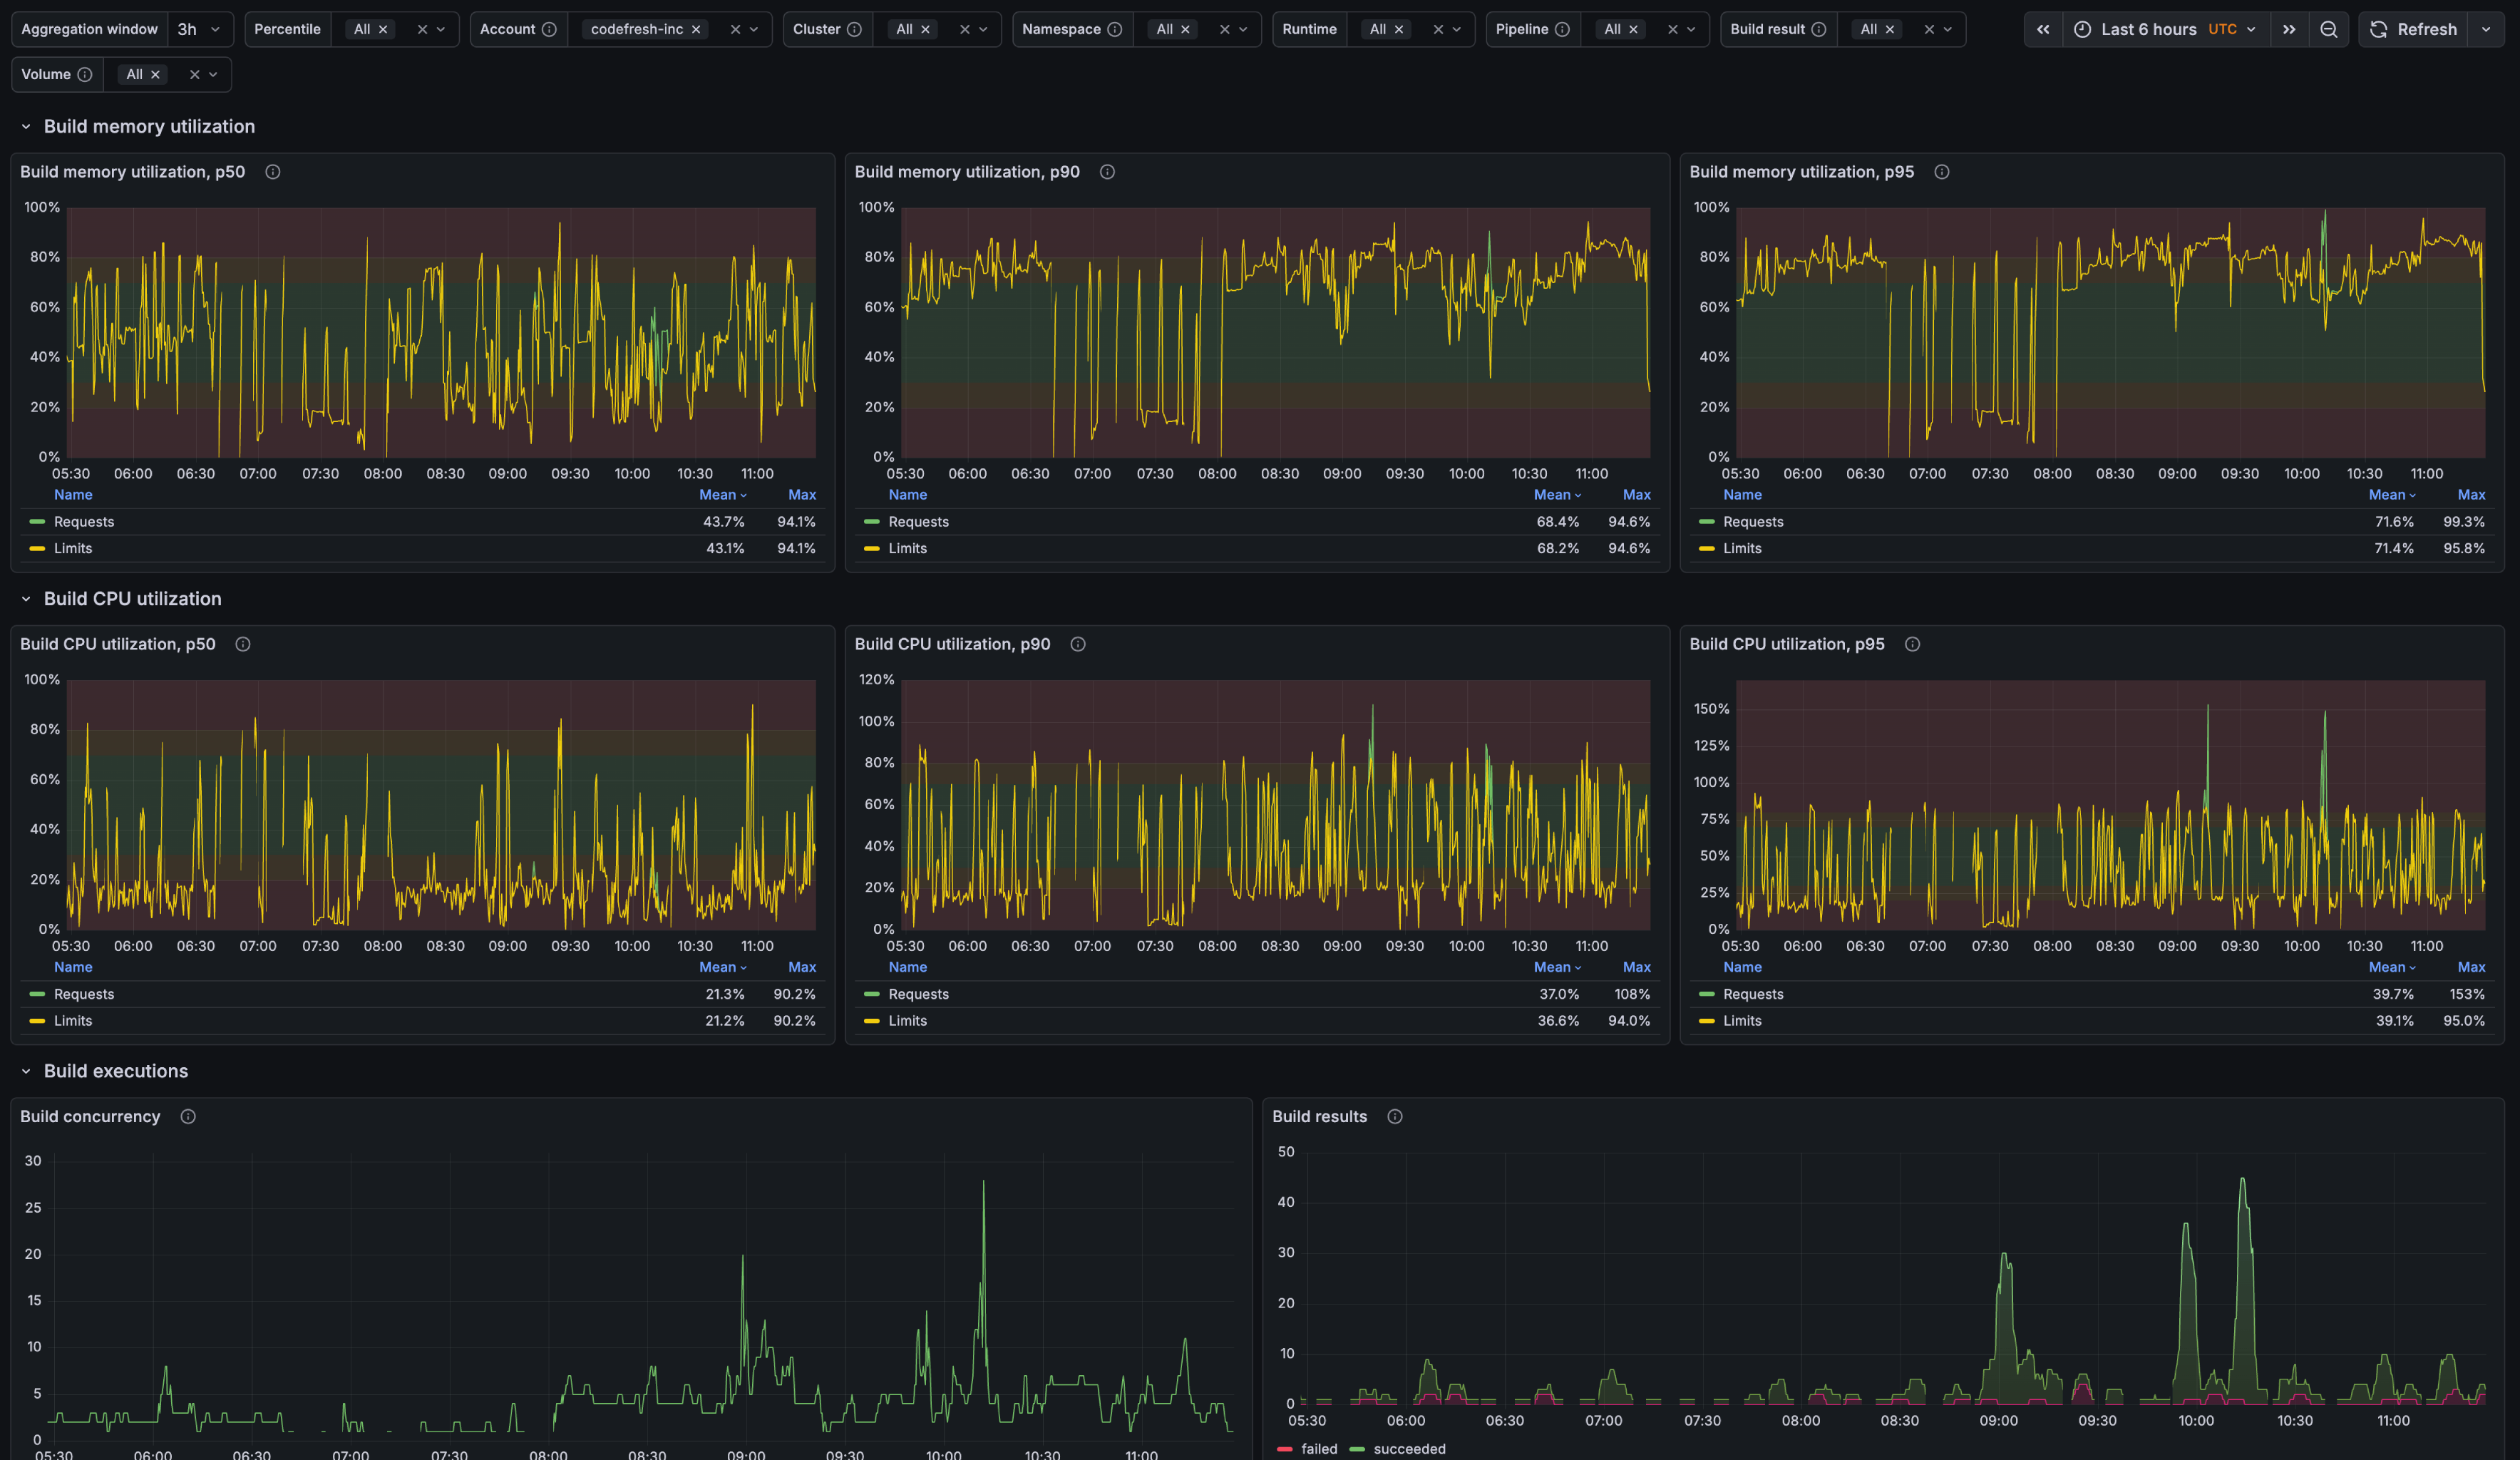Image resolution: width=2520 pixels, height=1460 pixels.
Task: Shift time range forward with double-right arrows
Action: click(2289, 29)
